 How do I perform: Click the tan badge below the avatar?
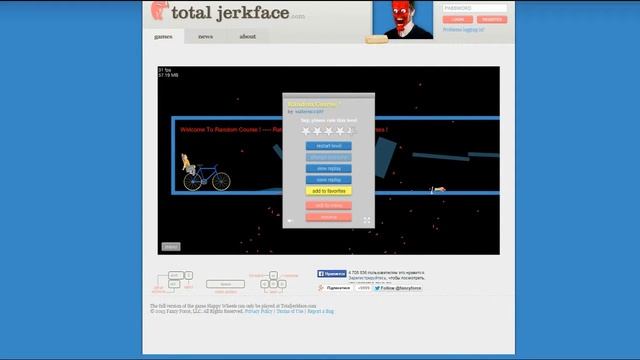(x=376, y=40)
